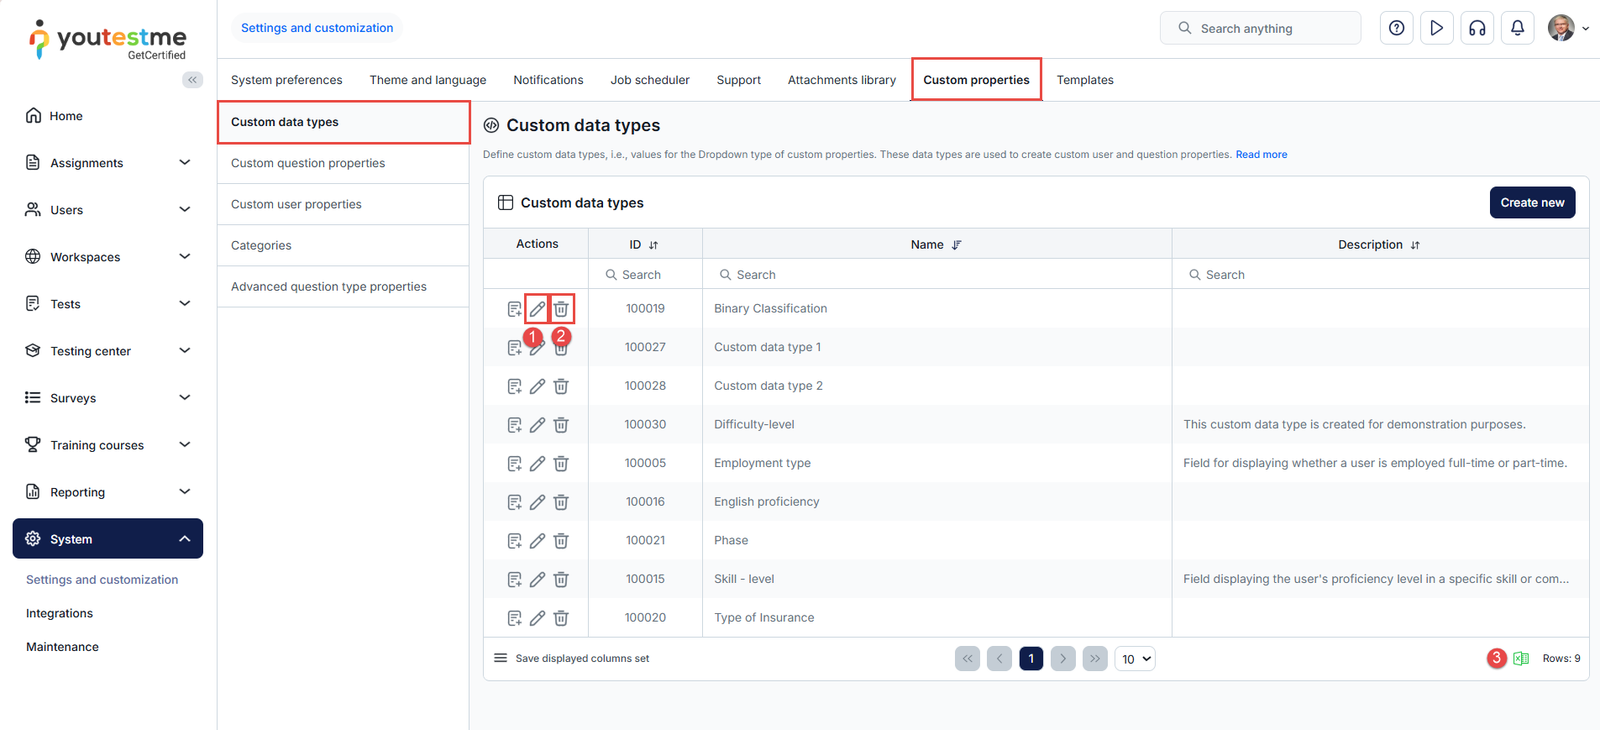Click the edit pencil for Binary Classification
Screen dimensions: 1600x730
pos(537,309)
